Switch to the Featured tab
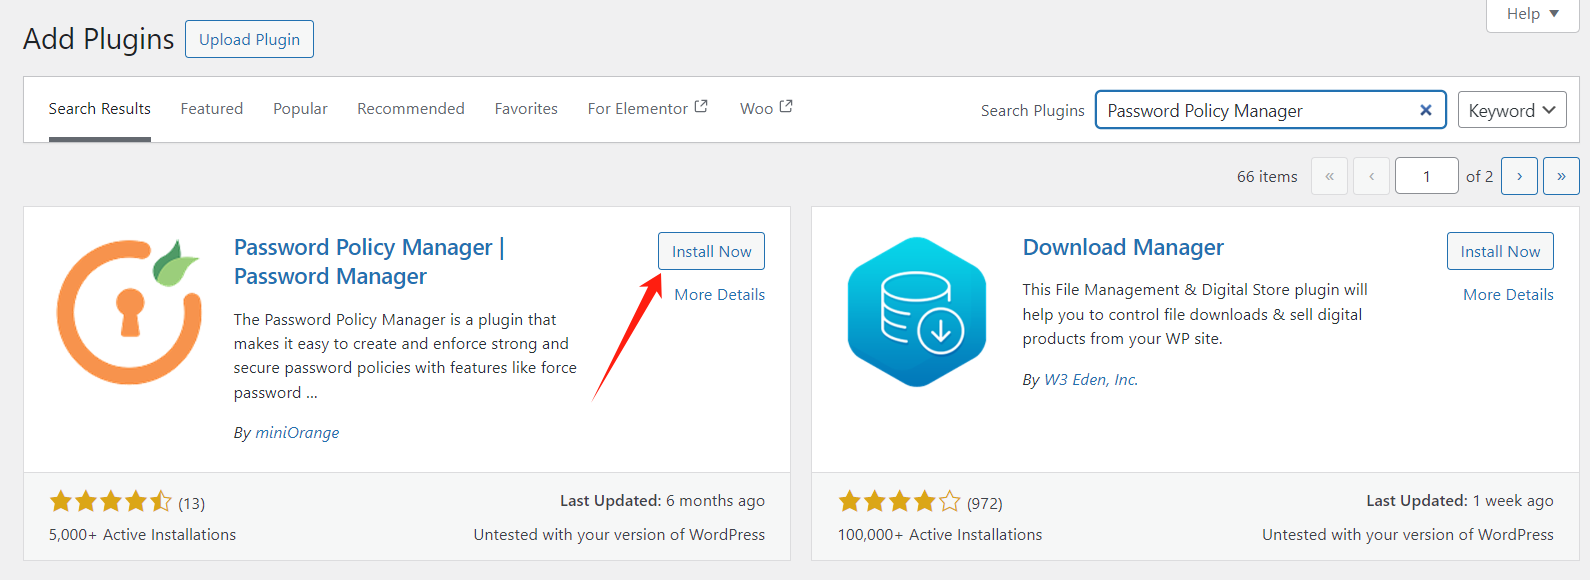Screen dimensions: 1590x580 [x=212, y=108]
